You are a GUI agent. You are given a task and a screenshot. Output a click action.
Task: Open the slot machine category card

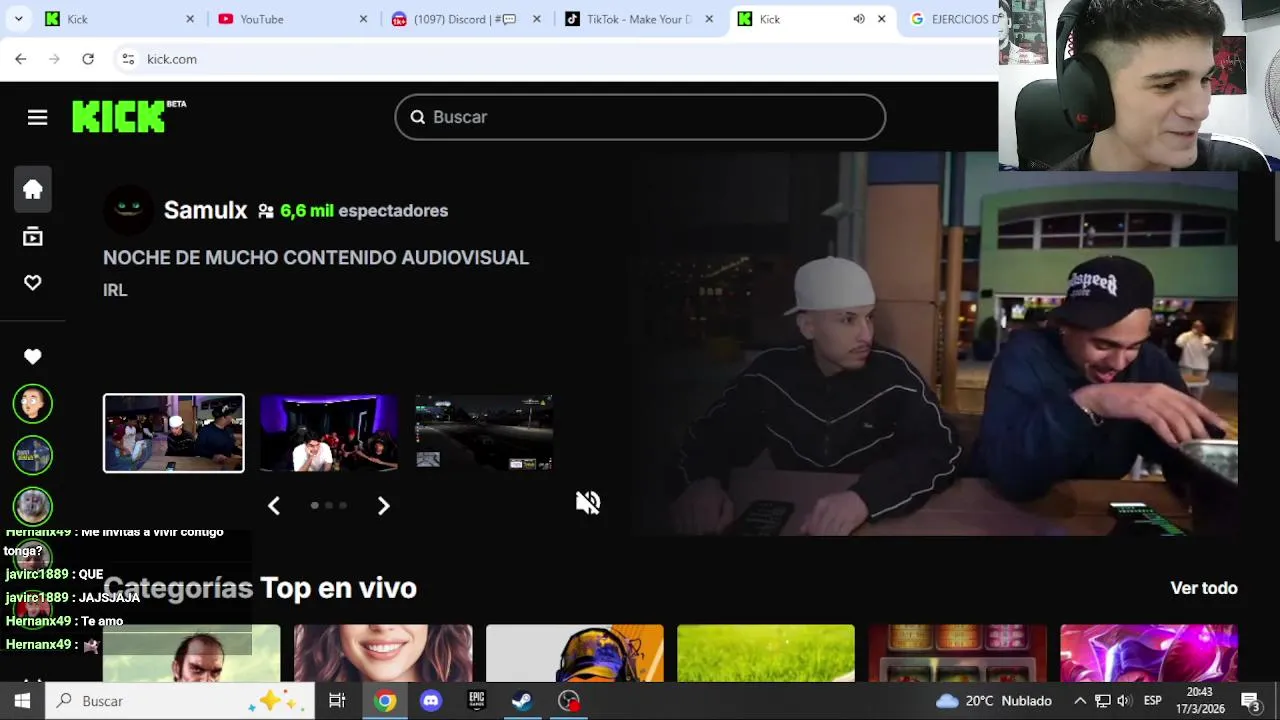point(957,653)
